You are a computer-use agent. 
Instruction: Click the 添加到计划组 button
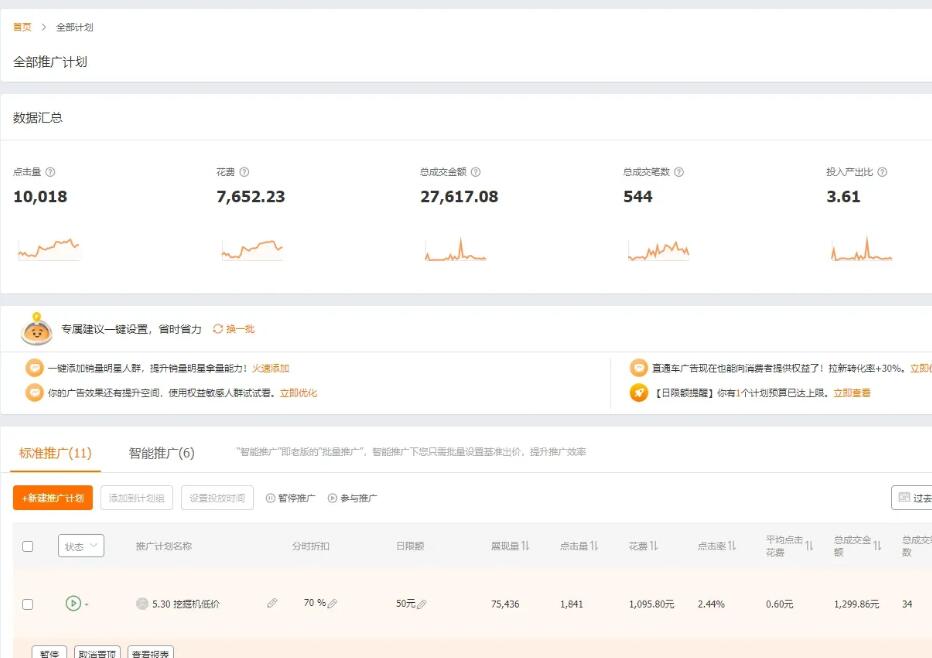(x=137, y=498)
